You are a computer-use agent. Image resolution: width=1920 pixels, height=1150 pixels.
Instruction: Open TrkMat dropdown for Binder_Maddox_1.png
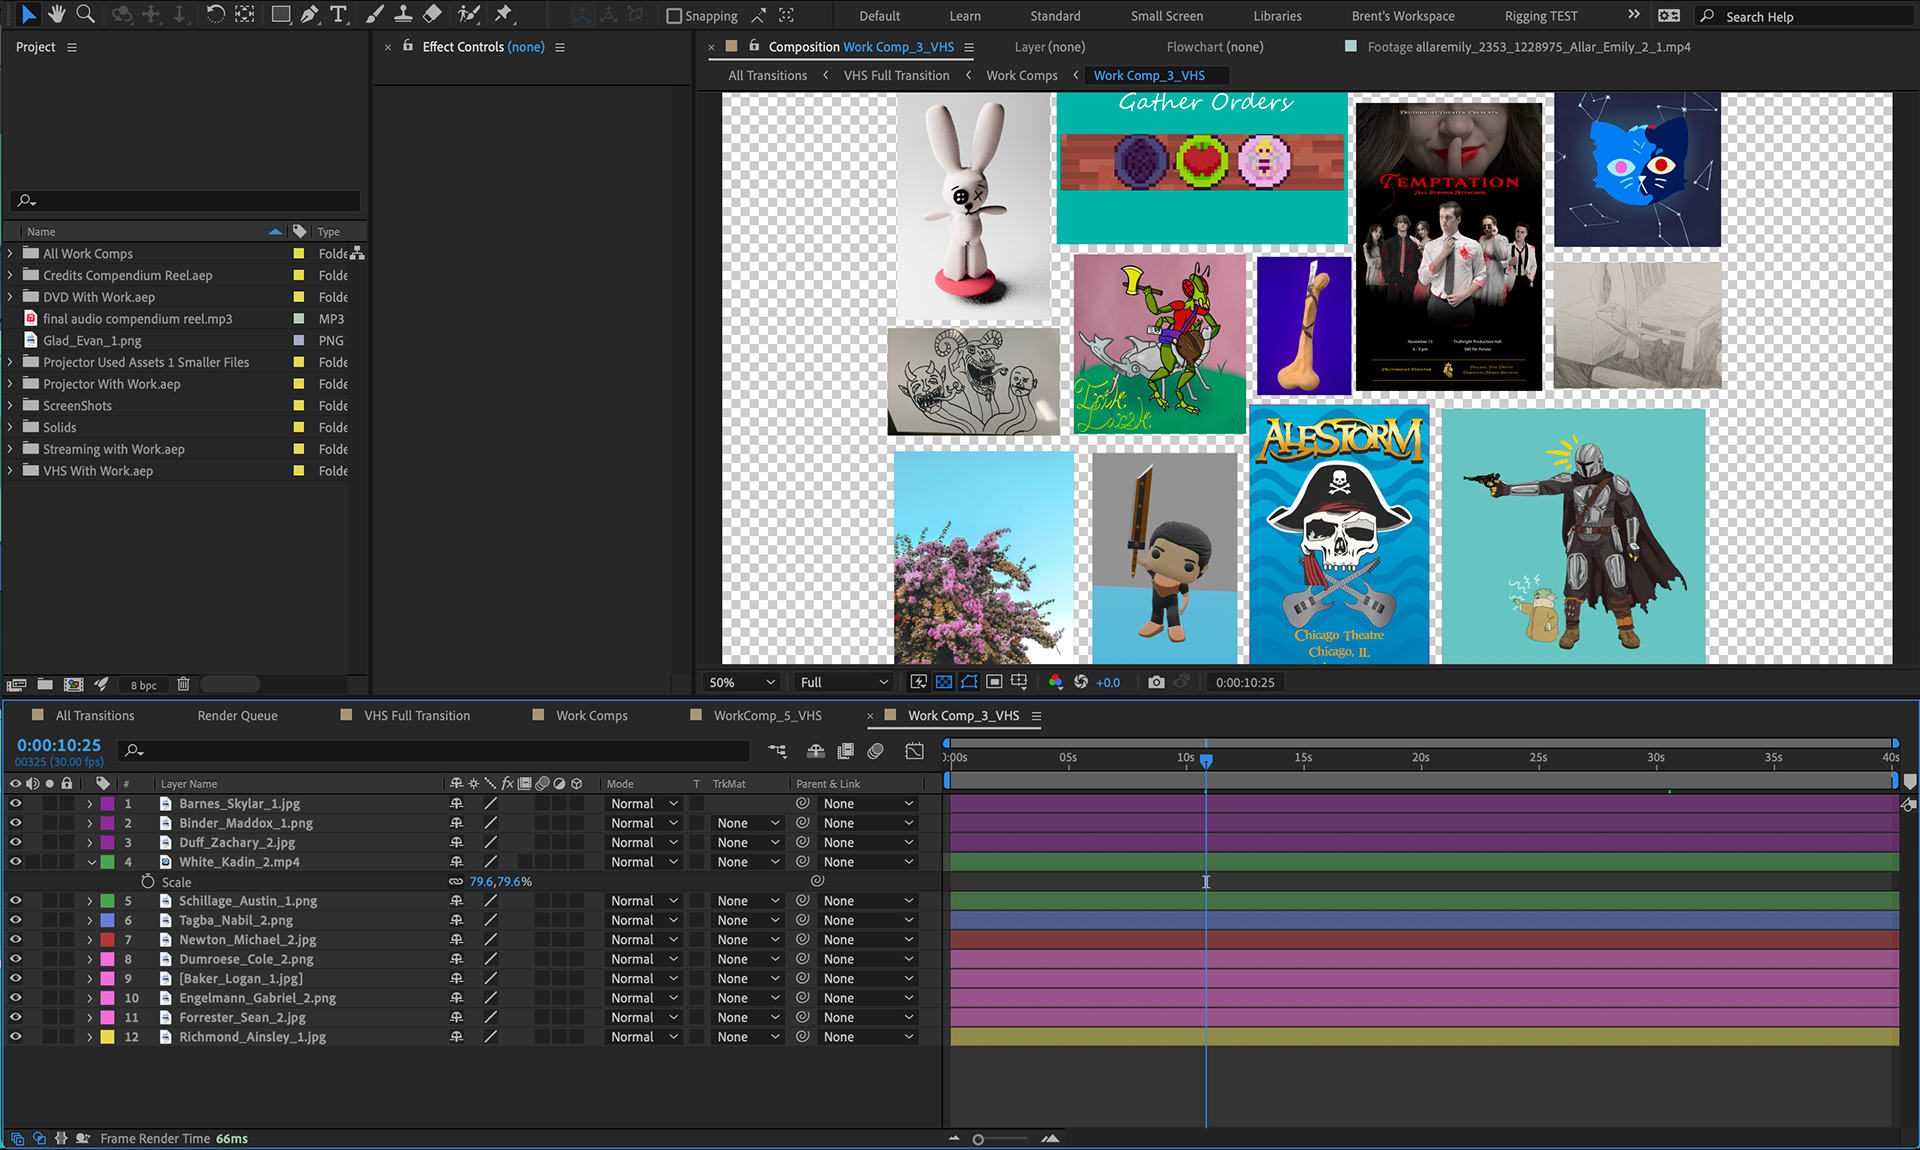tap(748, 823)
